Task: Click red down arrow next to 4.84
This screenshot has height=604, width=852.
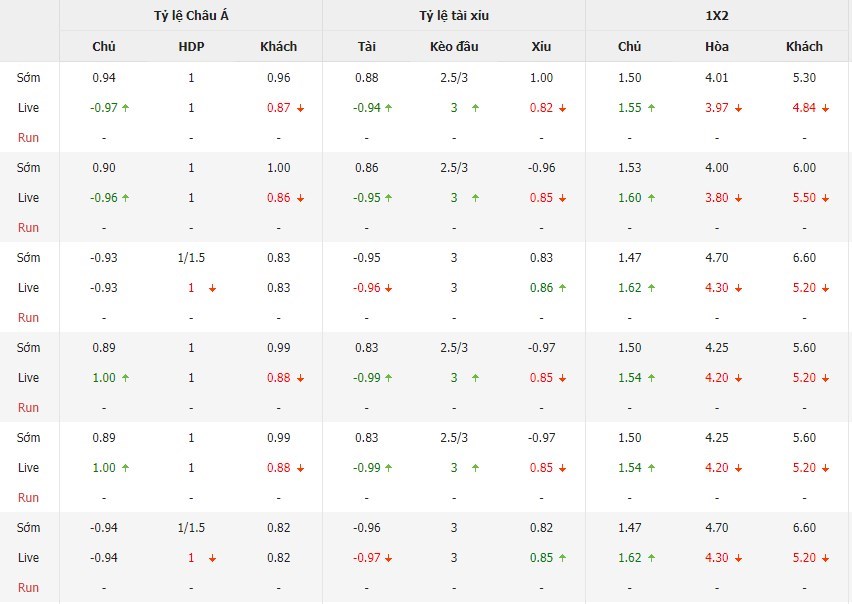Action: point(826,108)
